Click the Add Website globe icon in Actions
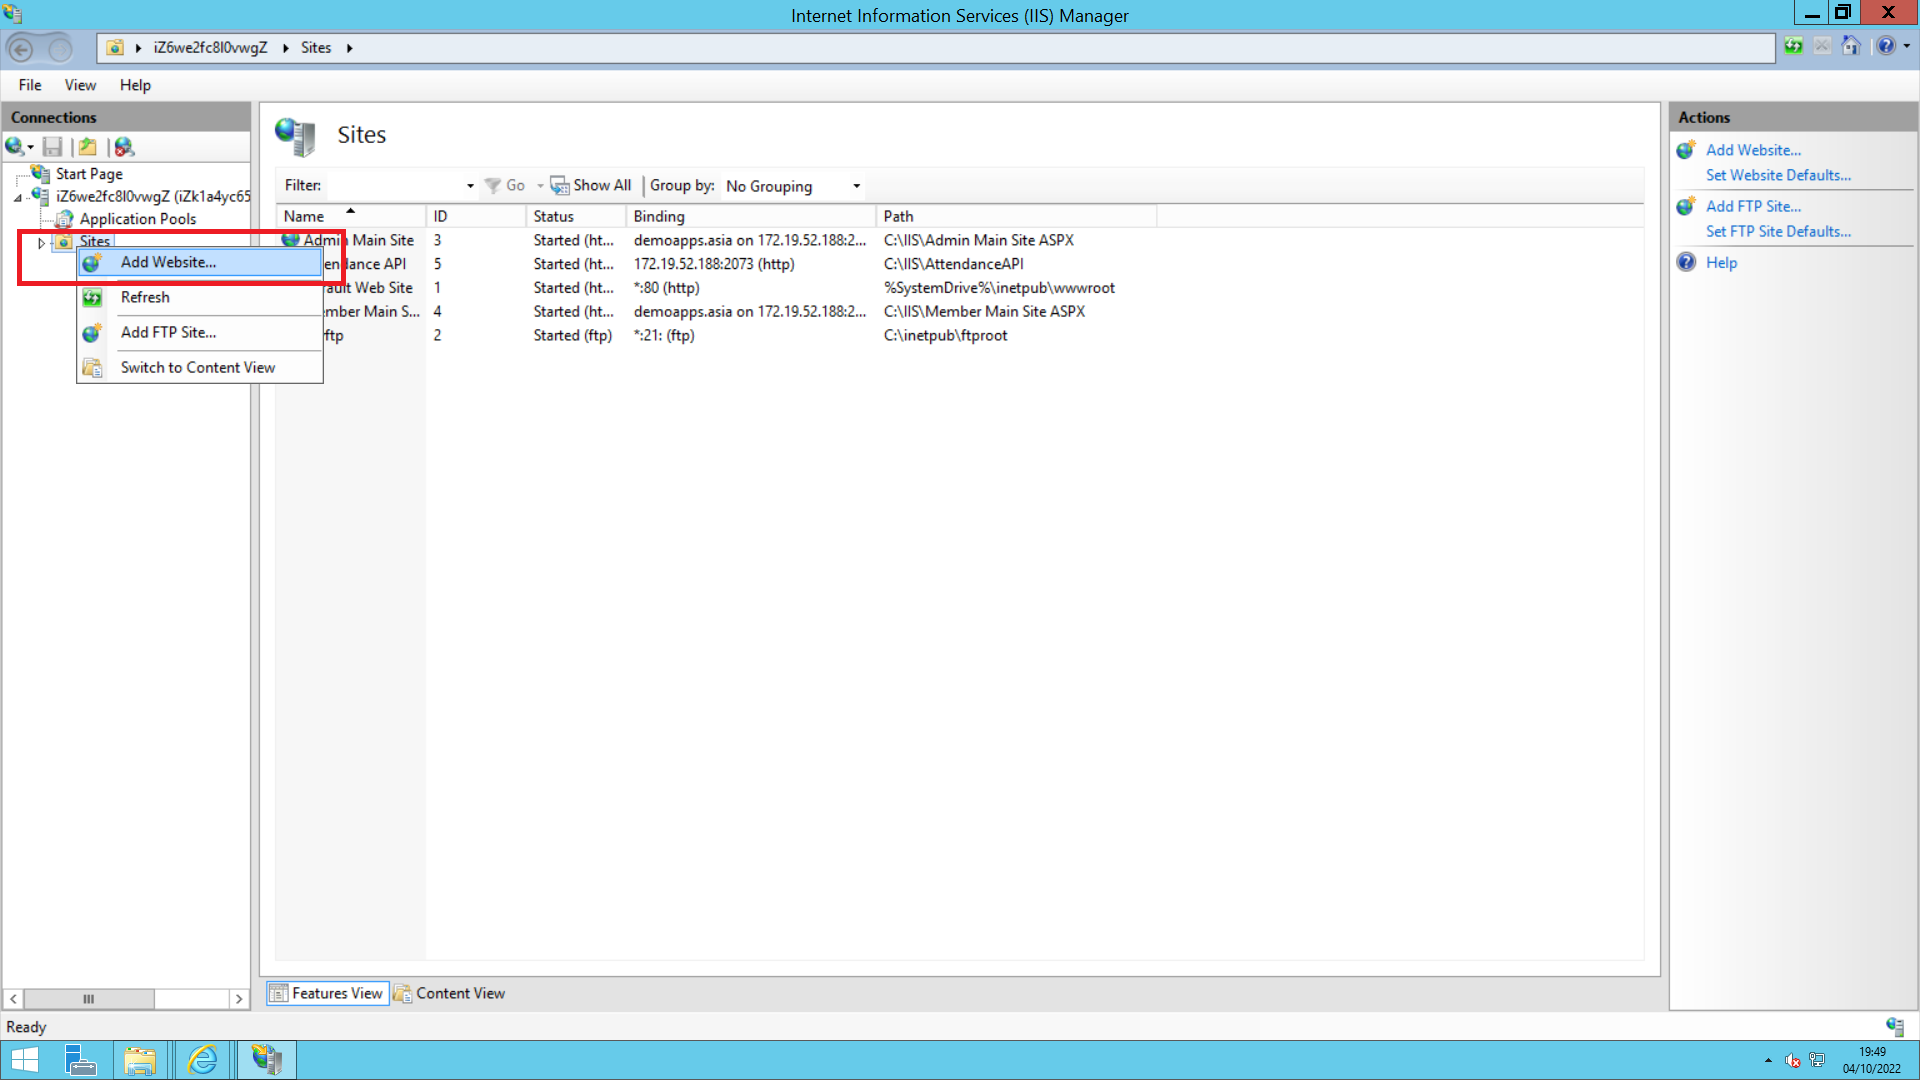The width and height of the screenshot is (1920, 1080). click(1686, 150)
